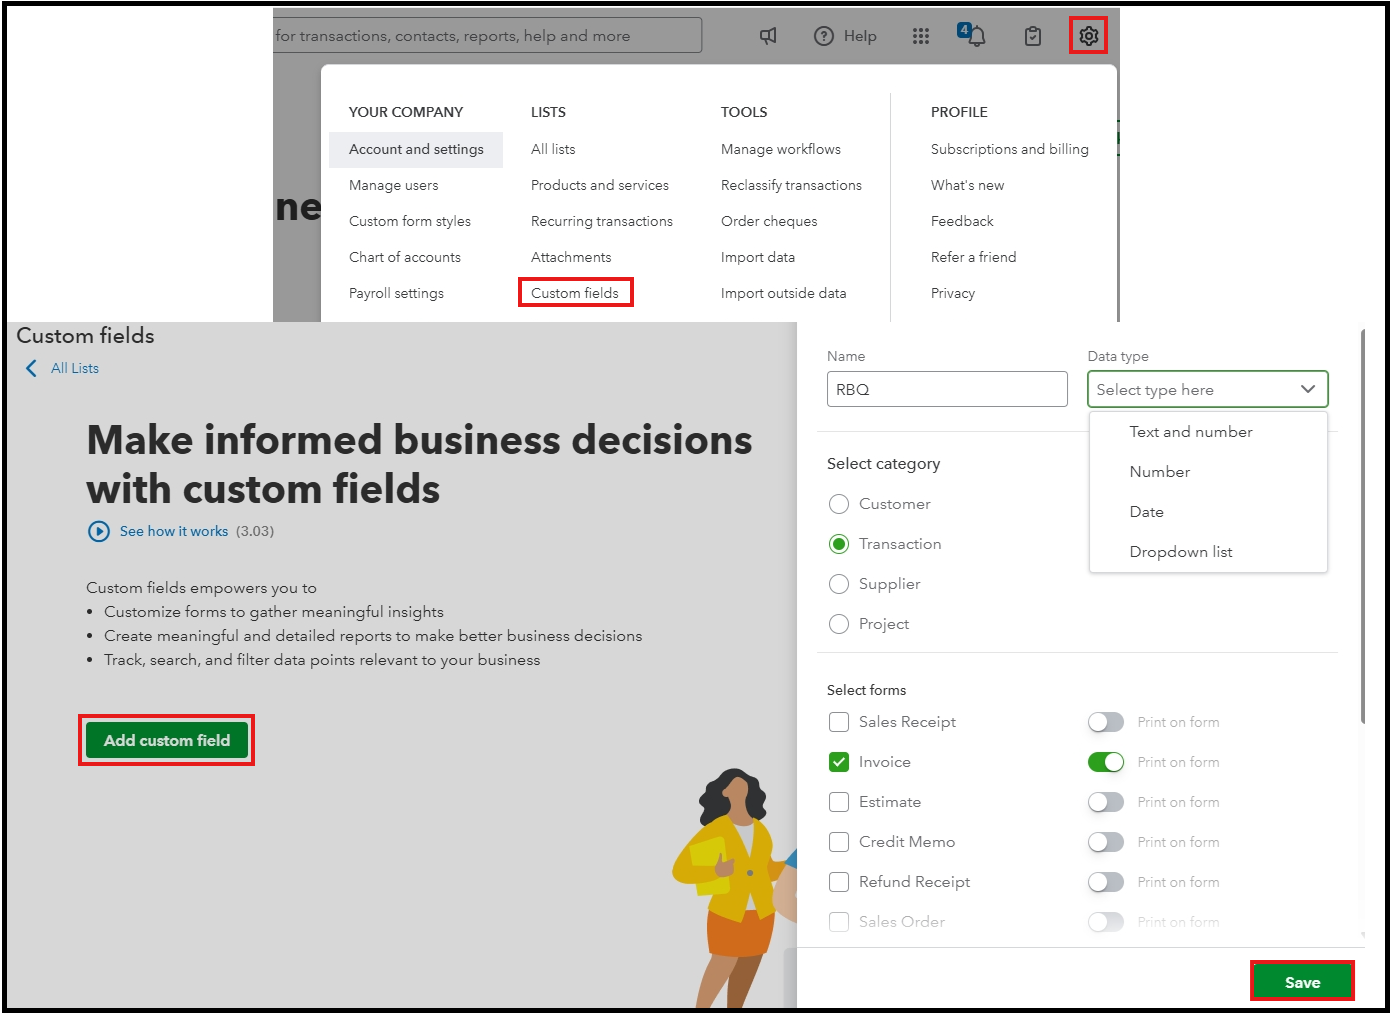Open Manage users menu item
The width and height of the screenshot is (1392, 1020).
[394, 185]
